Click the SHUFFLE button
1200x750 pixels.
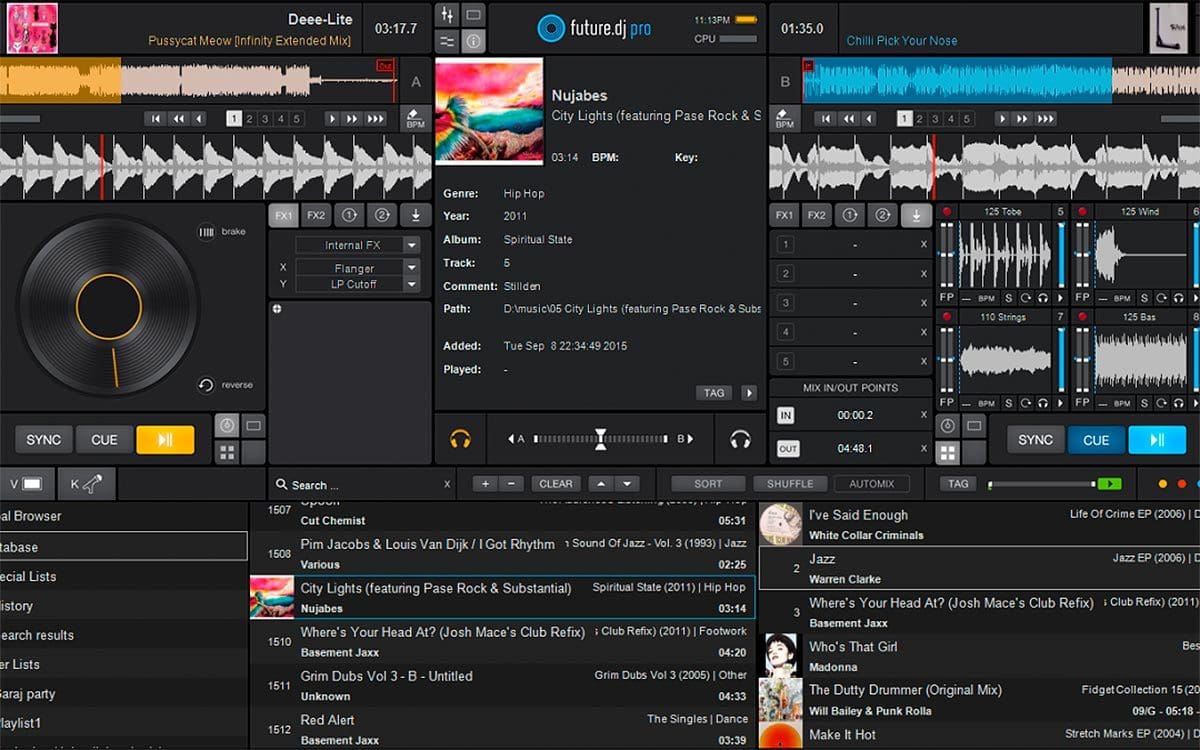[790, 484]
